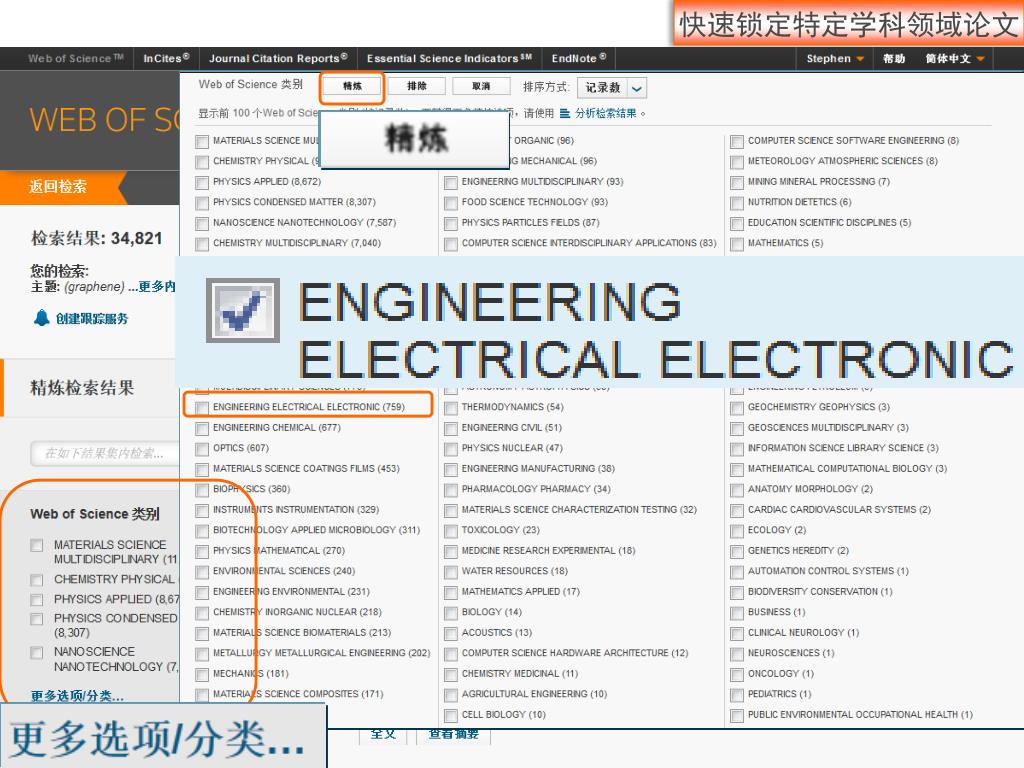Check PHYSICS PARTICLES FIELDS (87) checkbox

click(x=451, y=223)
